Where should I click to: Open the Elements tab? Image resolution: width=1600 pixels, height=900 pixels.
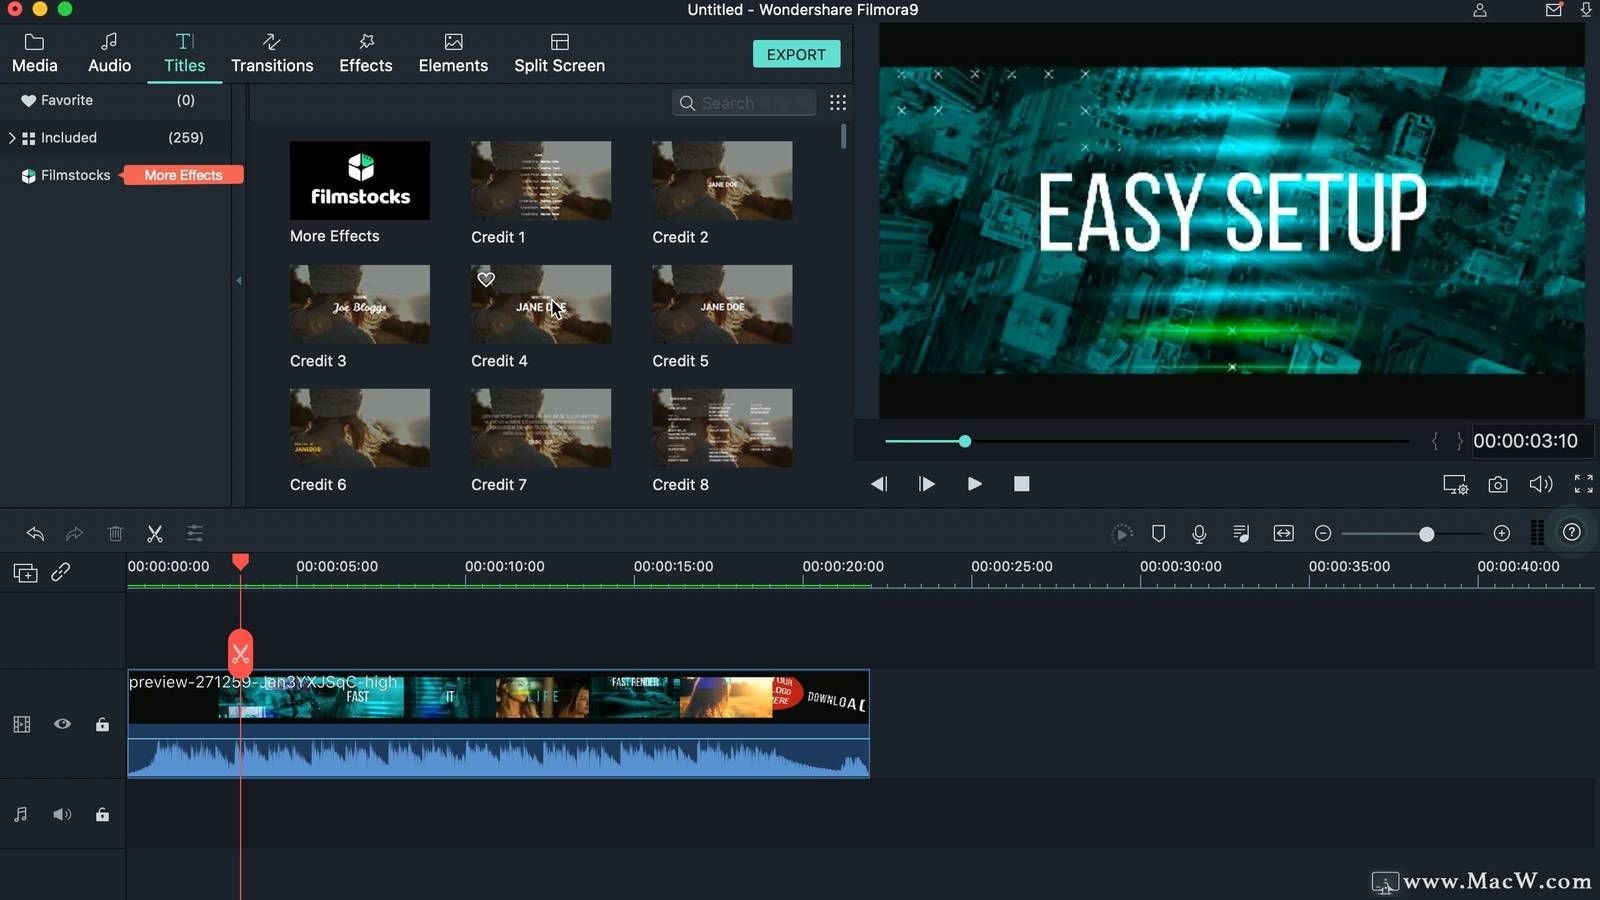coord(453,54)
